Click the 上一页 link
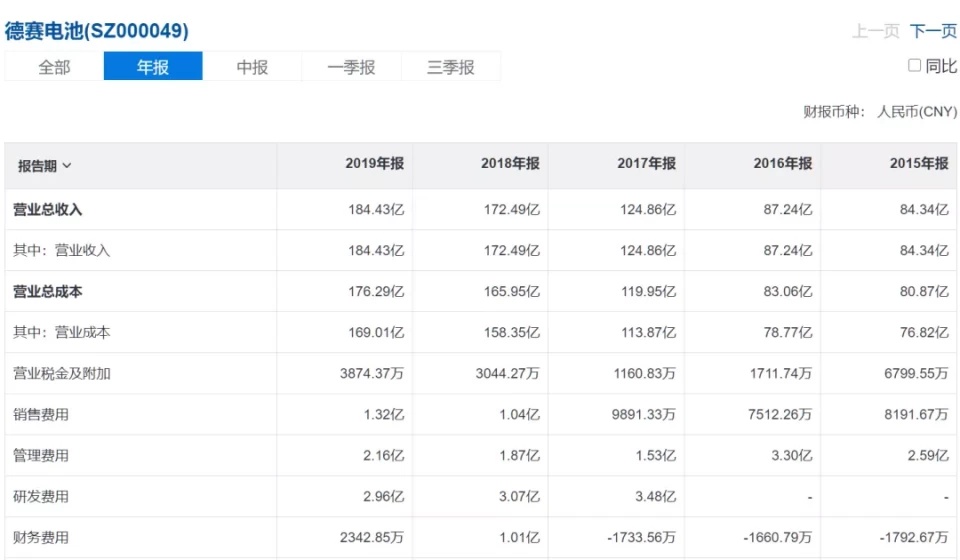Screen dimensions: 960x560 (x=876, y=31)
